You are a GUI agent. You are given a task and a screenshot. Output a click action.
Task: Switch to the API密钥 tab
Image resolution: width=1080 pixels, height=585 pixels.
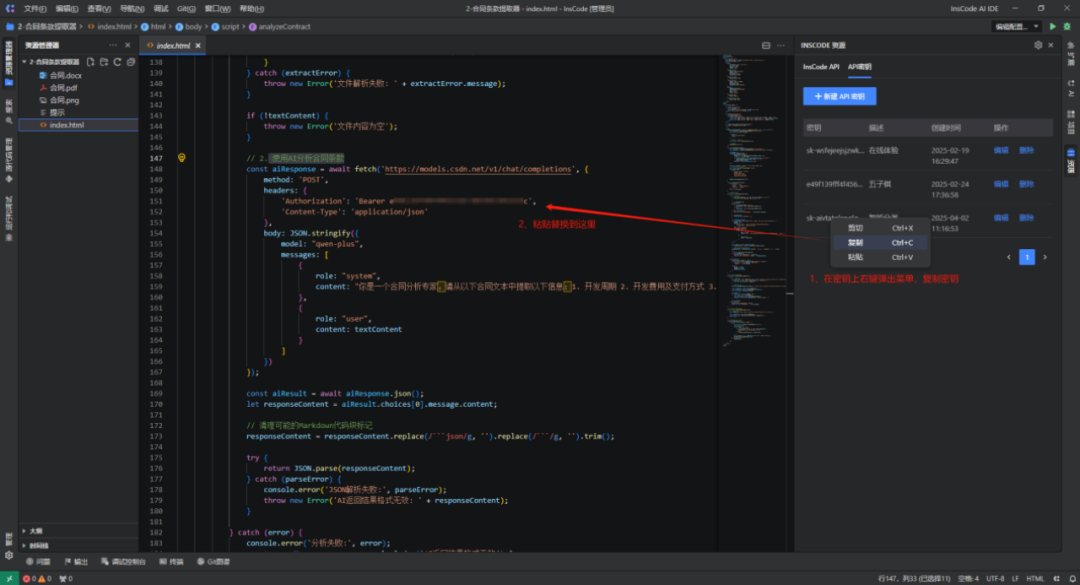(860, 67)
